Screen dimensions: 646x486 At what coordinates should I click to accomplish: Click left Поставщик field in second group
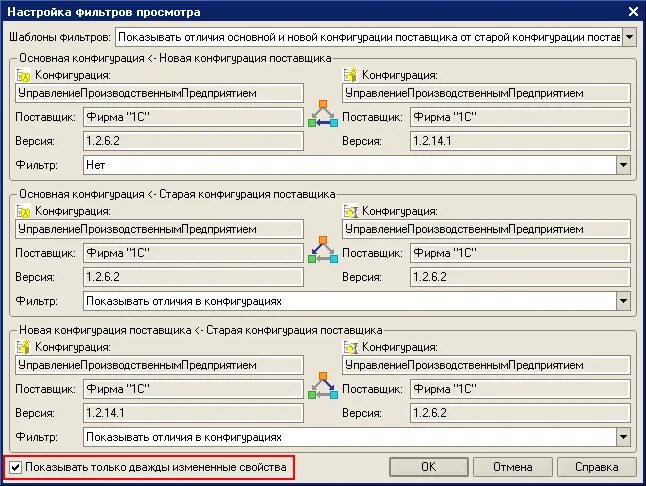193,253
